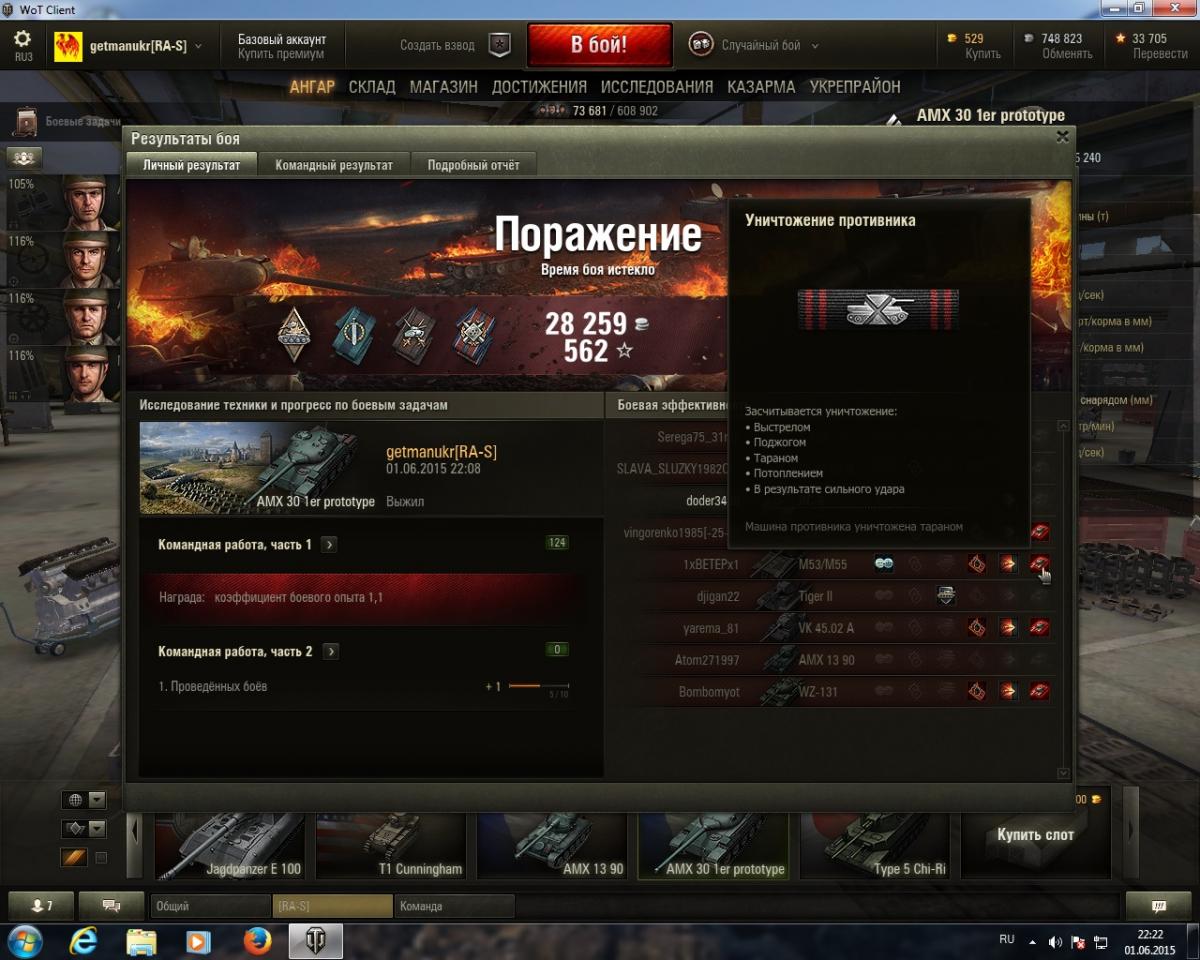1200x960 pixels.
Task: Click kill icon in 1xBETEPx1 row
Action: click(1039, 564)
